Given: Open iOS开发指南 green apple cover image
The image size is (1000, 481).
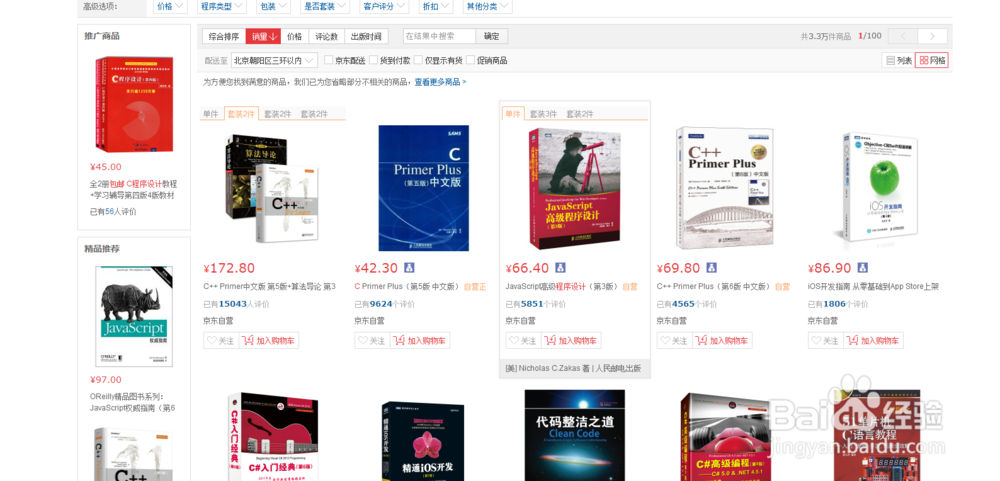Looking at the screenshot, I should point(880,186).
